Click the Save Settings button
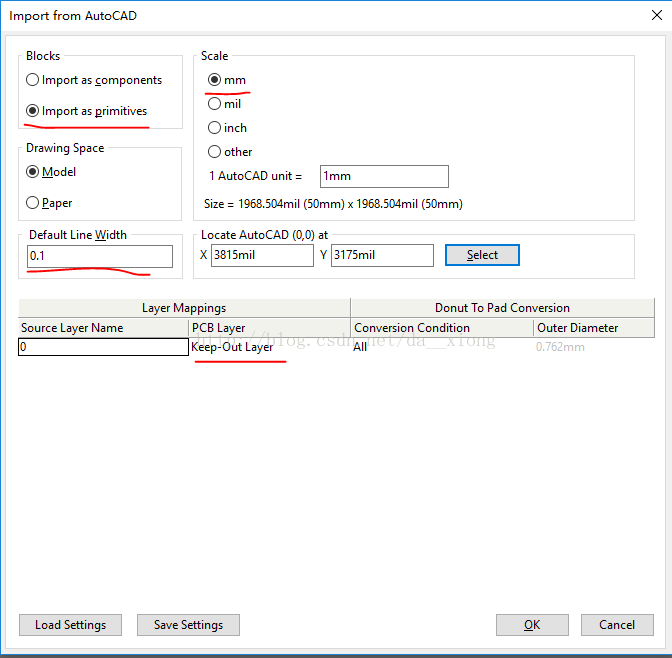 (188, 625)
